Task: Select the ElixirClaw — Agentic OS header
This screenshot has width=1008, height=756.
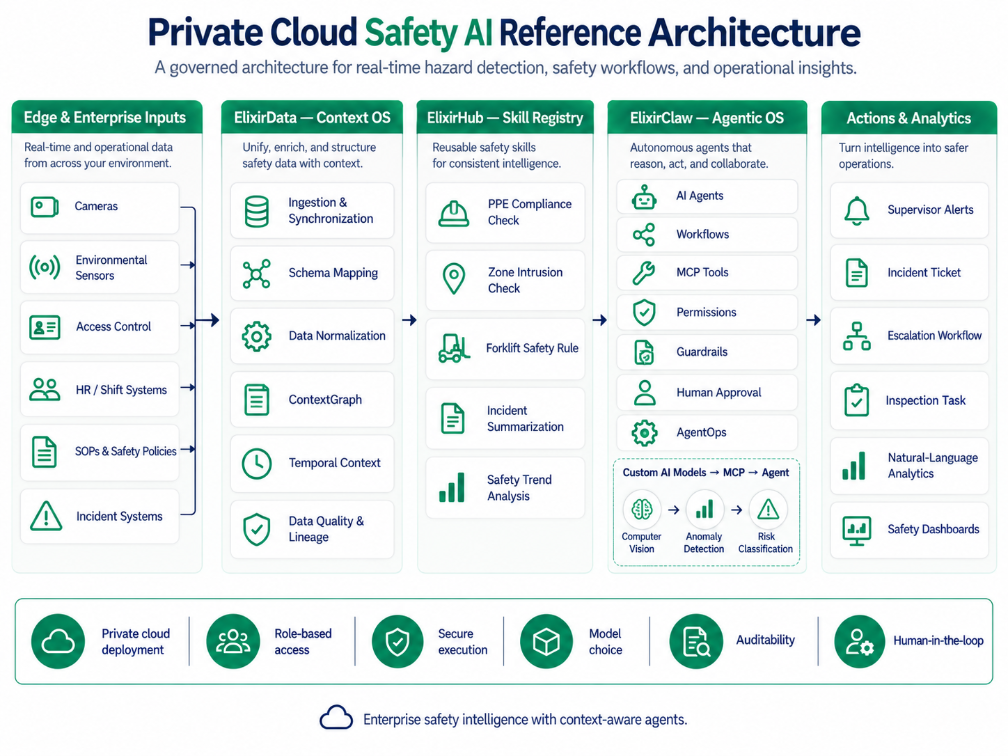Action: (x=706, y=118)
